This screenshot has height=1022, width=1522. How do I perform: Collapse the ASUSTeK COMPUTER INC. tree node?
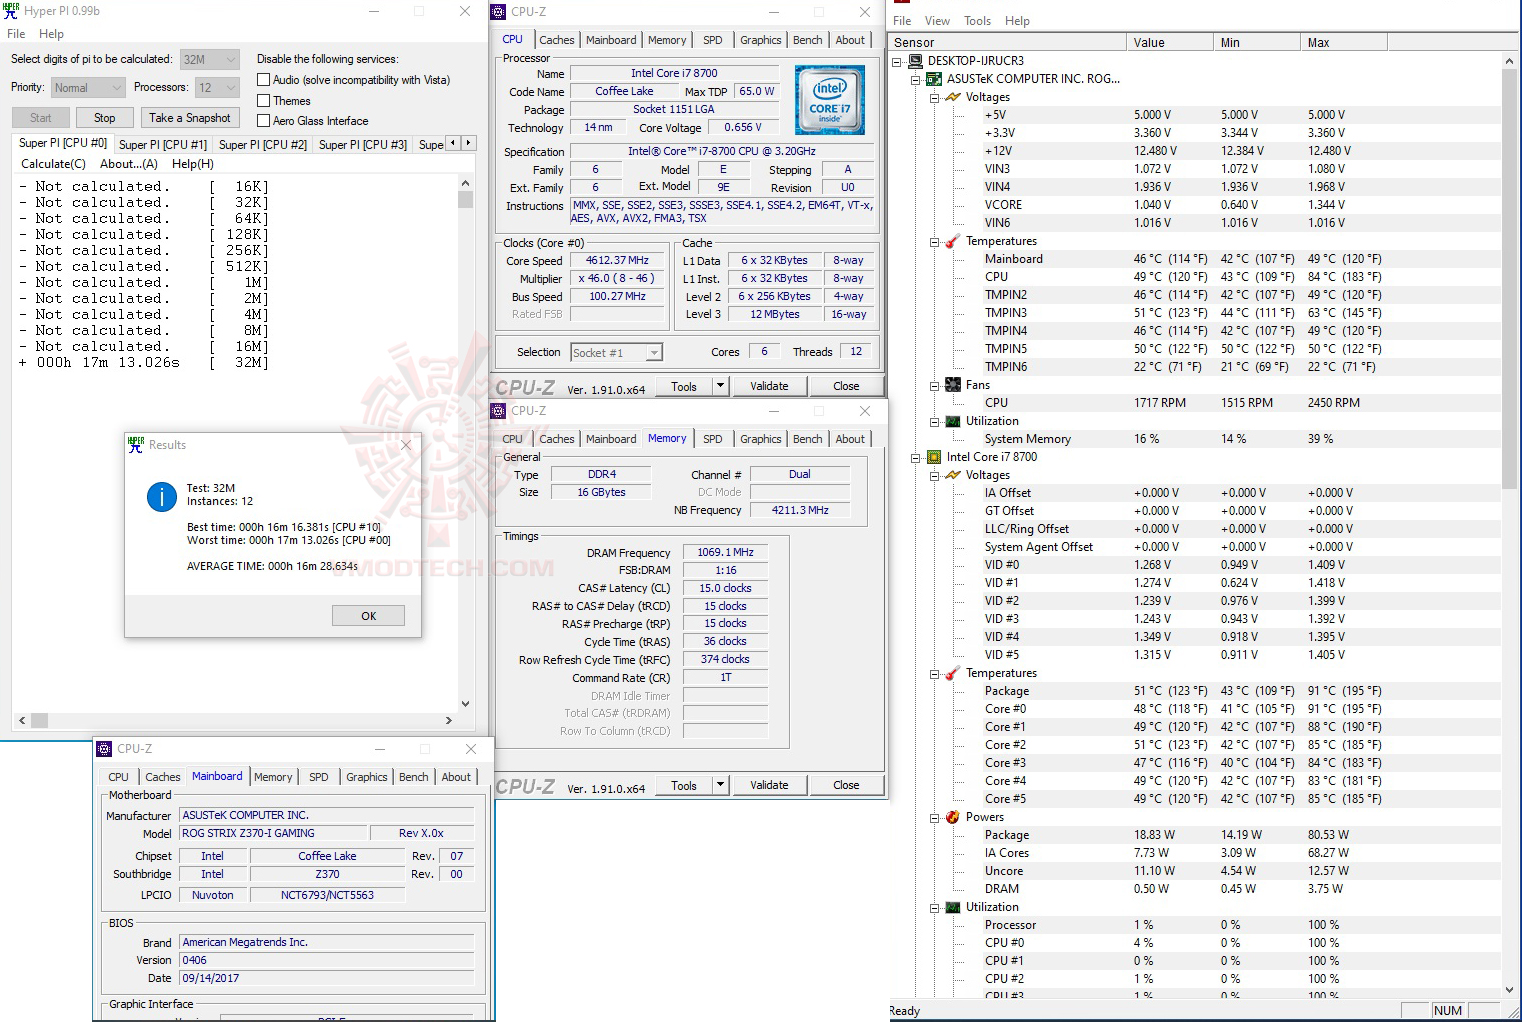click(x=915, y=79)
